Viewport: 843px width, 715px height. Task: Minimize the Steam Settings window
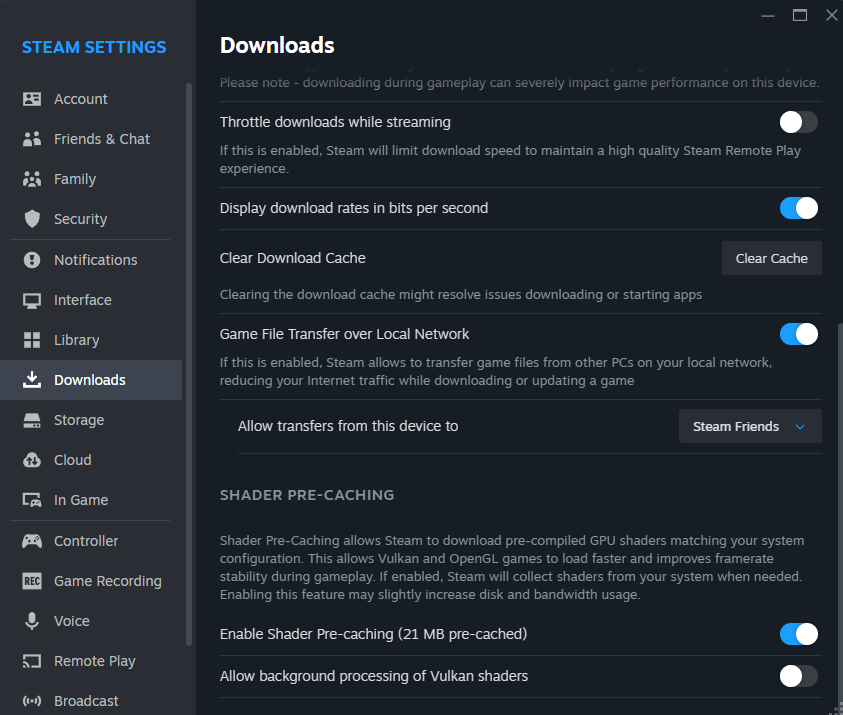(x=768, y=15)
